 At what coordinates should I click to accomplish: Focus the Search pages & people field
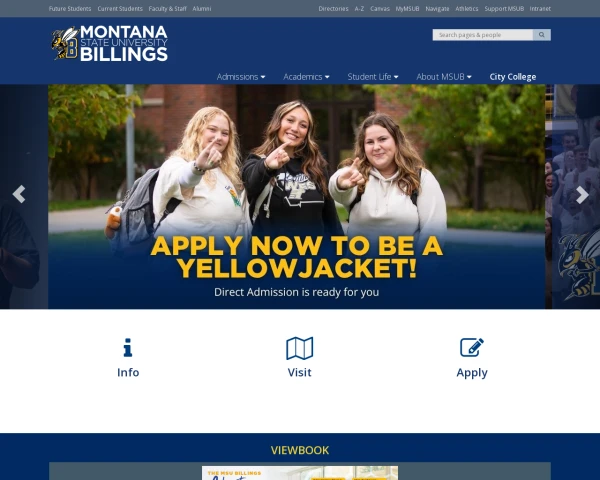(x=483, y=35)
